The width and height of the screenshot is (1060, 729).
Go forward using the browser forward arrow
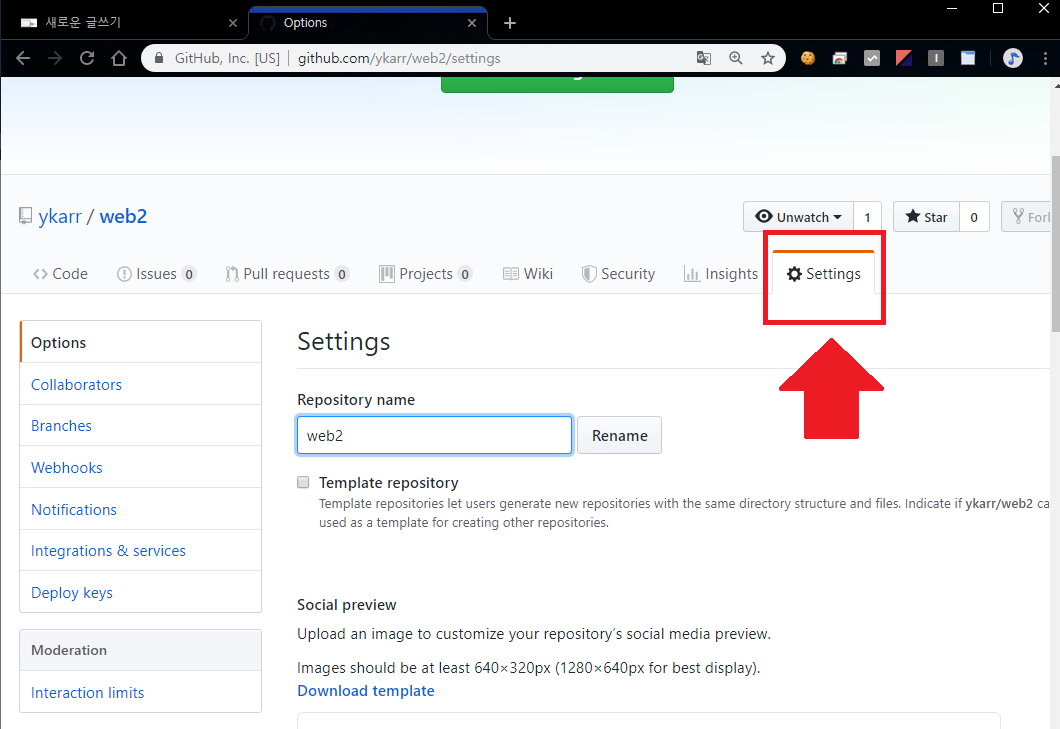point(55,58)
